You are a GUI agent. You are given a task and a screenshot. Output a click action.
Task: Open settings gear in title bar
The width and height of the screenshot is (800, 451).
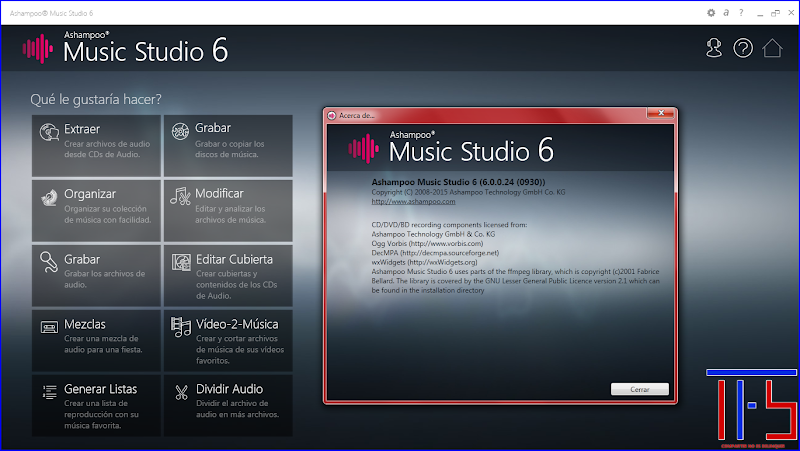(x=711, y=13)
